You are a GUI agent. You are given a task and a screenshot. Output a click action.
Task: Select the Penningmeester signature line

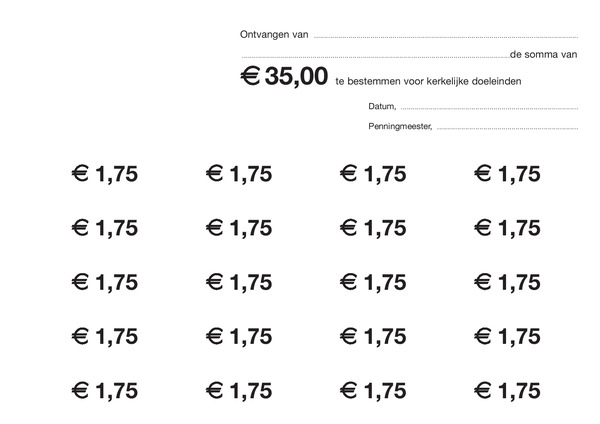[507, 129]
